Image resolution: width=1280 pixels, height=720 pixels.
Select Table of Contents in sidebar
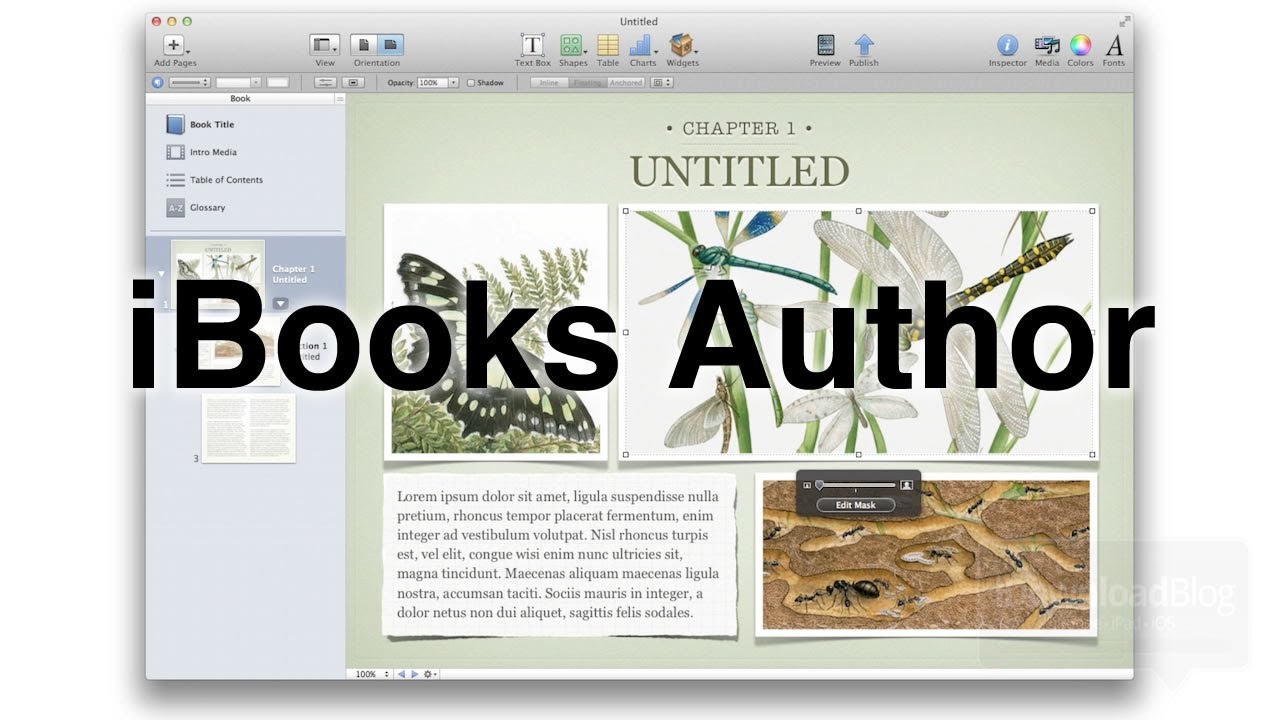214,180
